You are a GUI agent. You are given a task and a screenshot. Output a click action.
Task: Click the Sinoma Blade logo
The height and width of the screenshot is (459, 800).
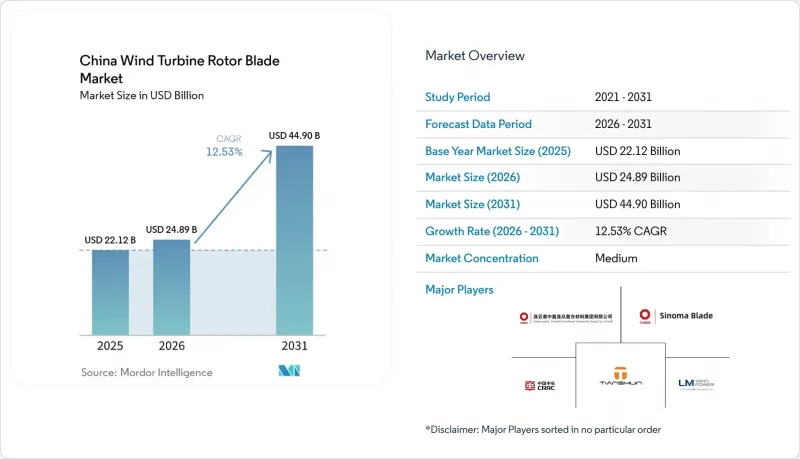[x=676, y=316]
